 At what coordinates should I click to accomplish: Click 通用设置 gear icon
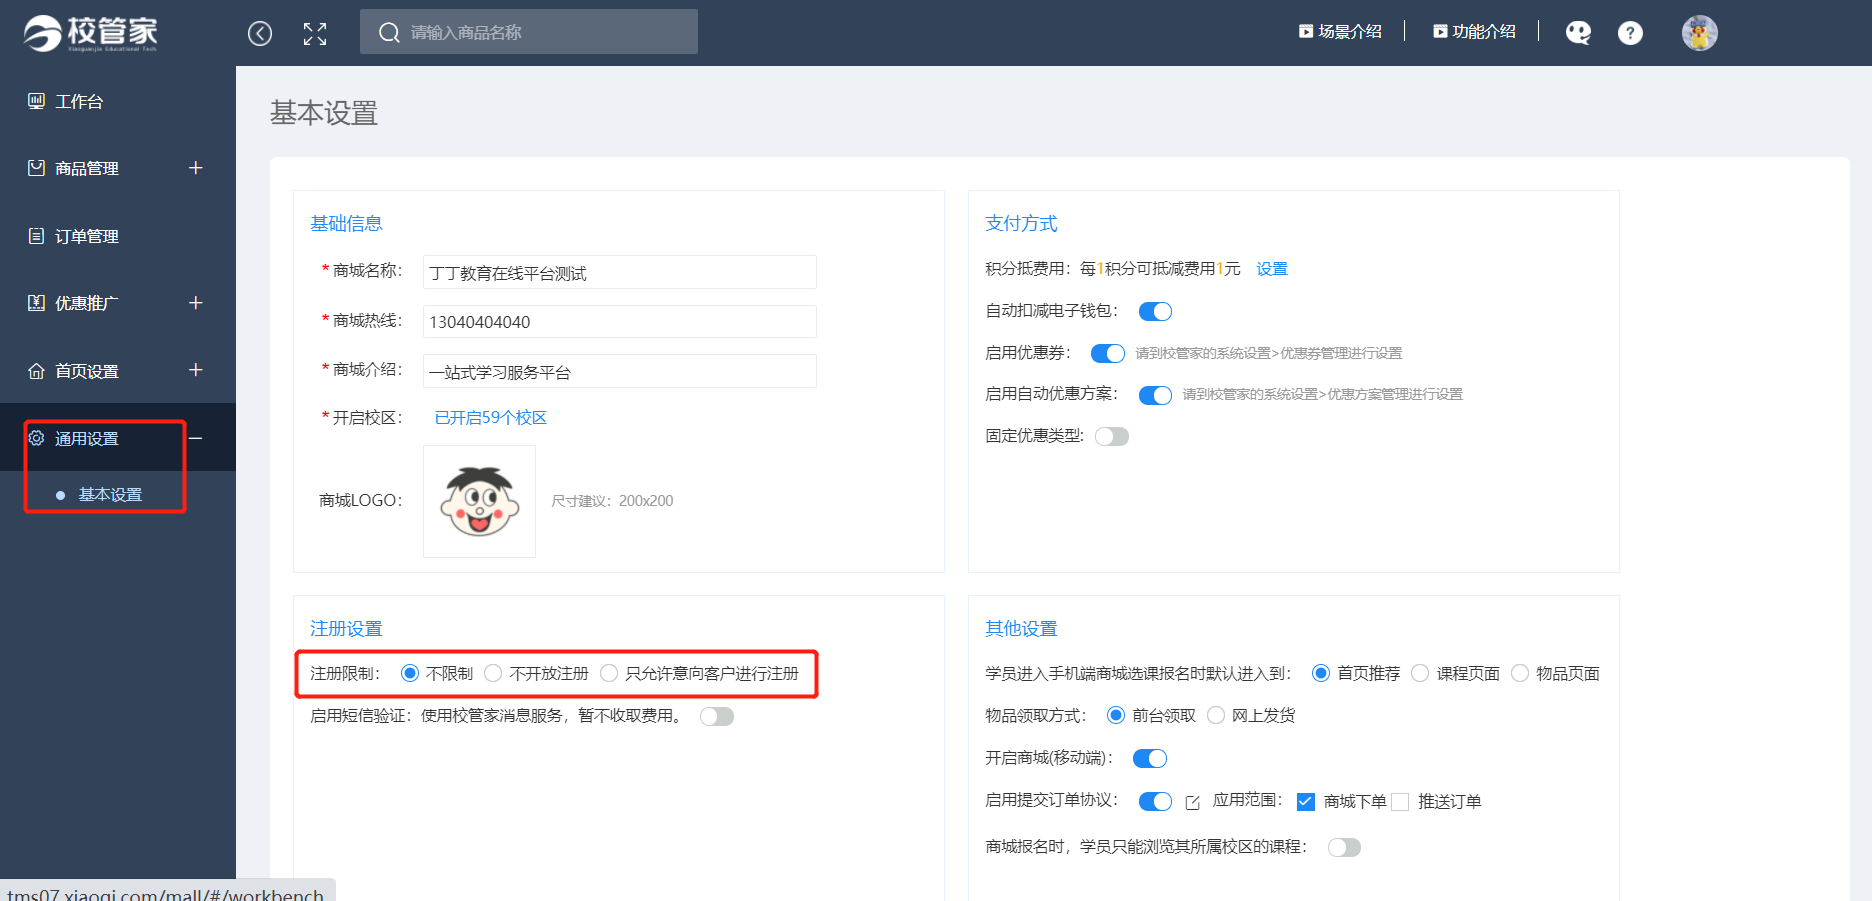click(36, 438)
